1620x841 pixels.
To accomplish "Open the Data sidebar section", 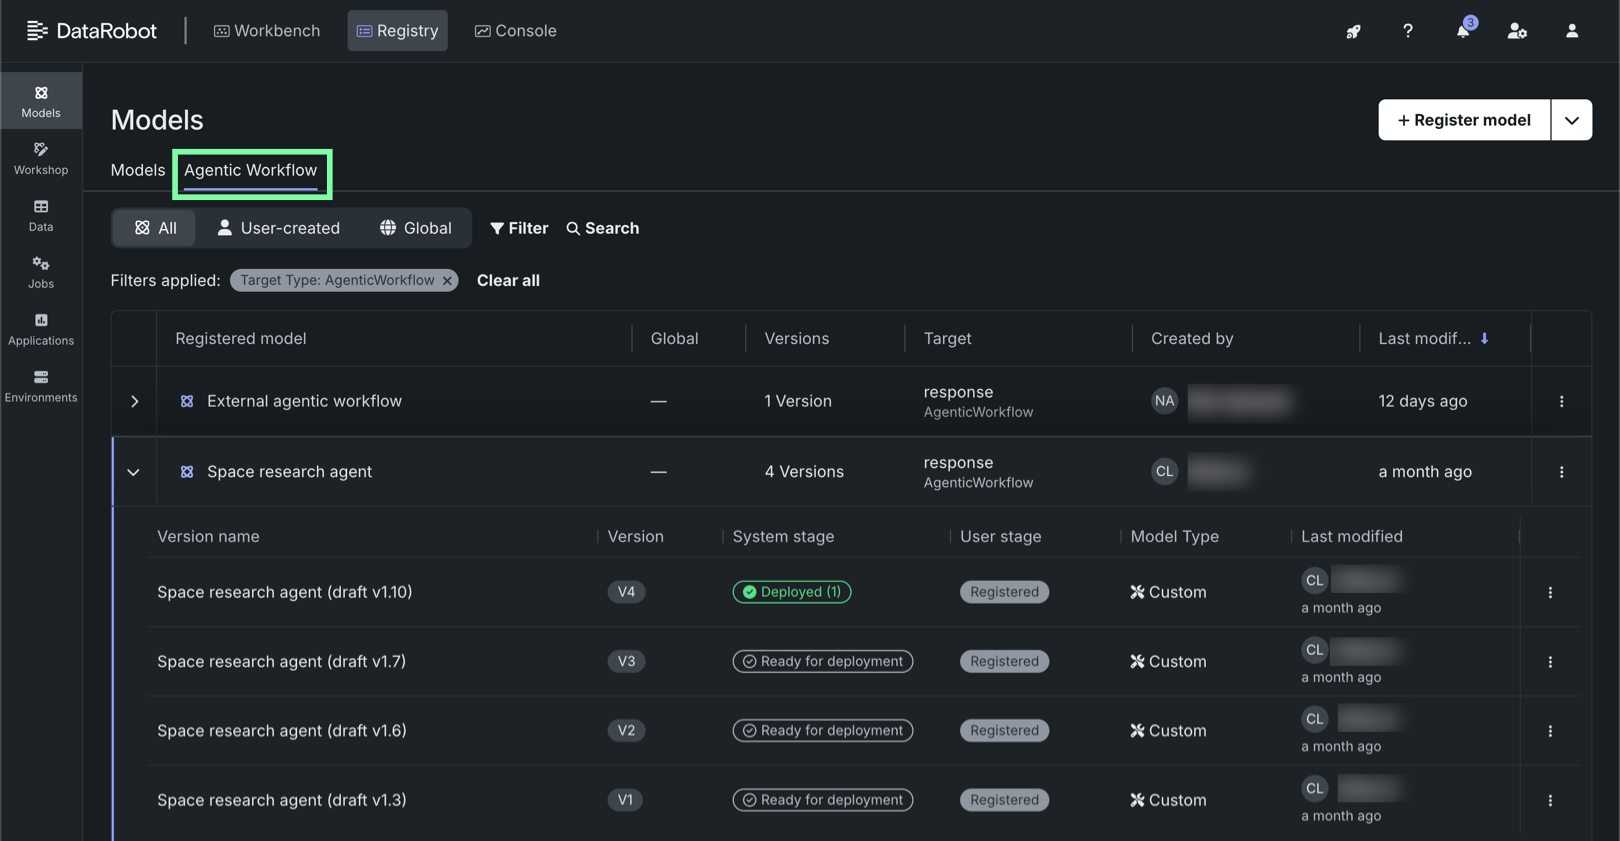I will [41, 215].
